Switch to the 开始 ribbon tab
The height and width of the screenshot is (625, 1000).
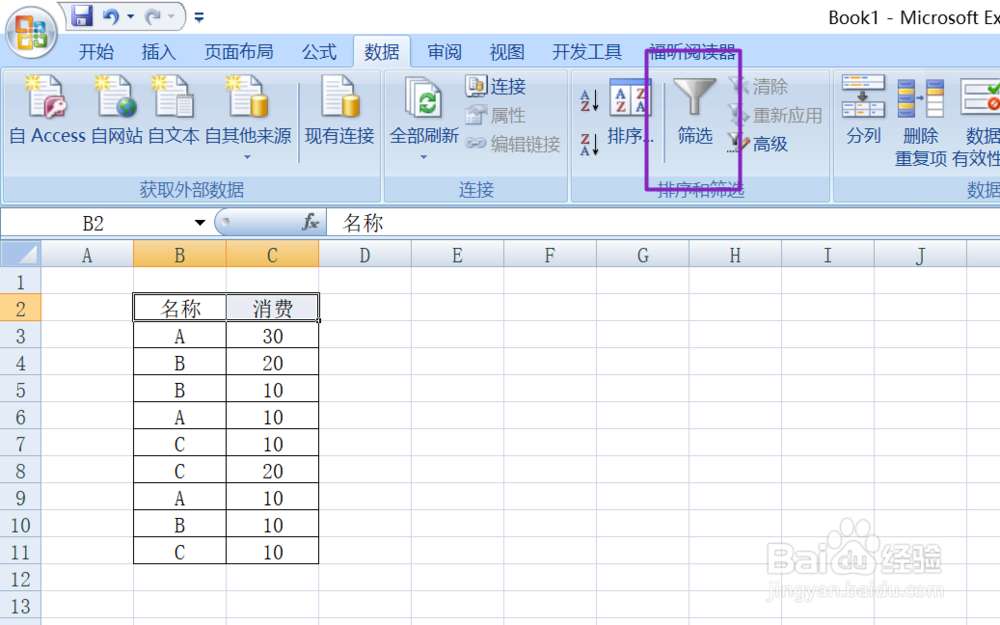tap(96, 52)
